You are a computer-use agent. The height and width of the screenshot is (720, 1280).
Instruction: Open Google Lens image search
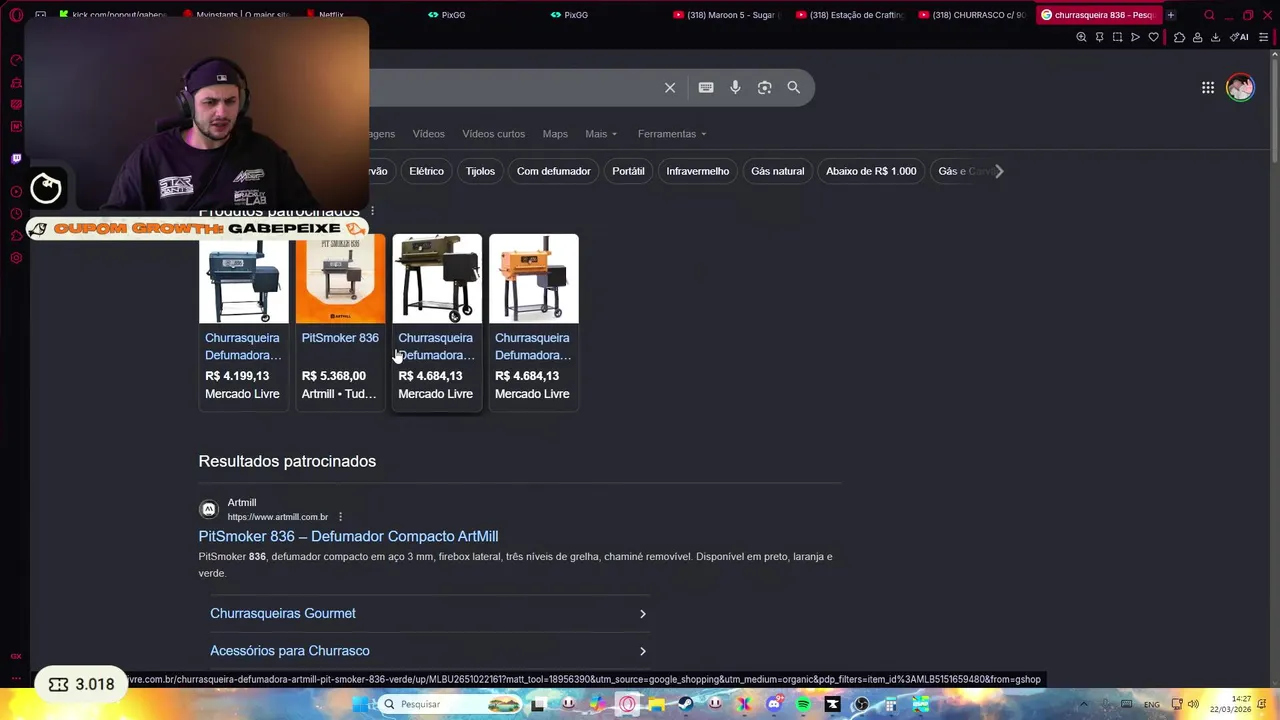(x=764, y=88)
